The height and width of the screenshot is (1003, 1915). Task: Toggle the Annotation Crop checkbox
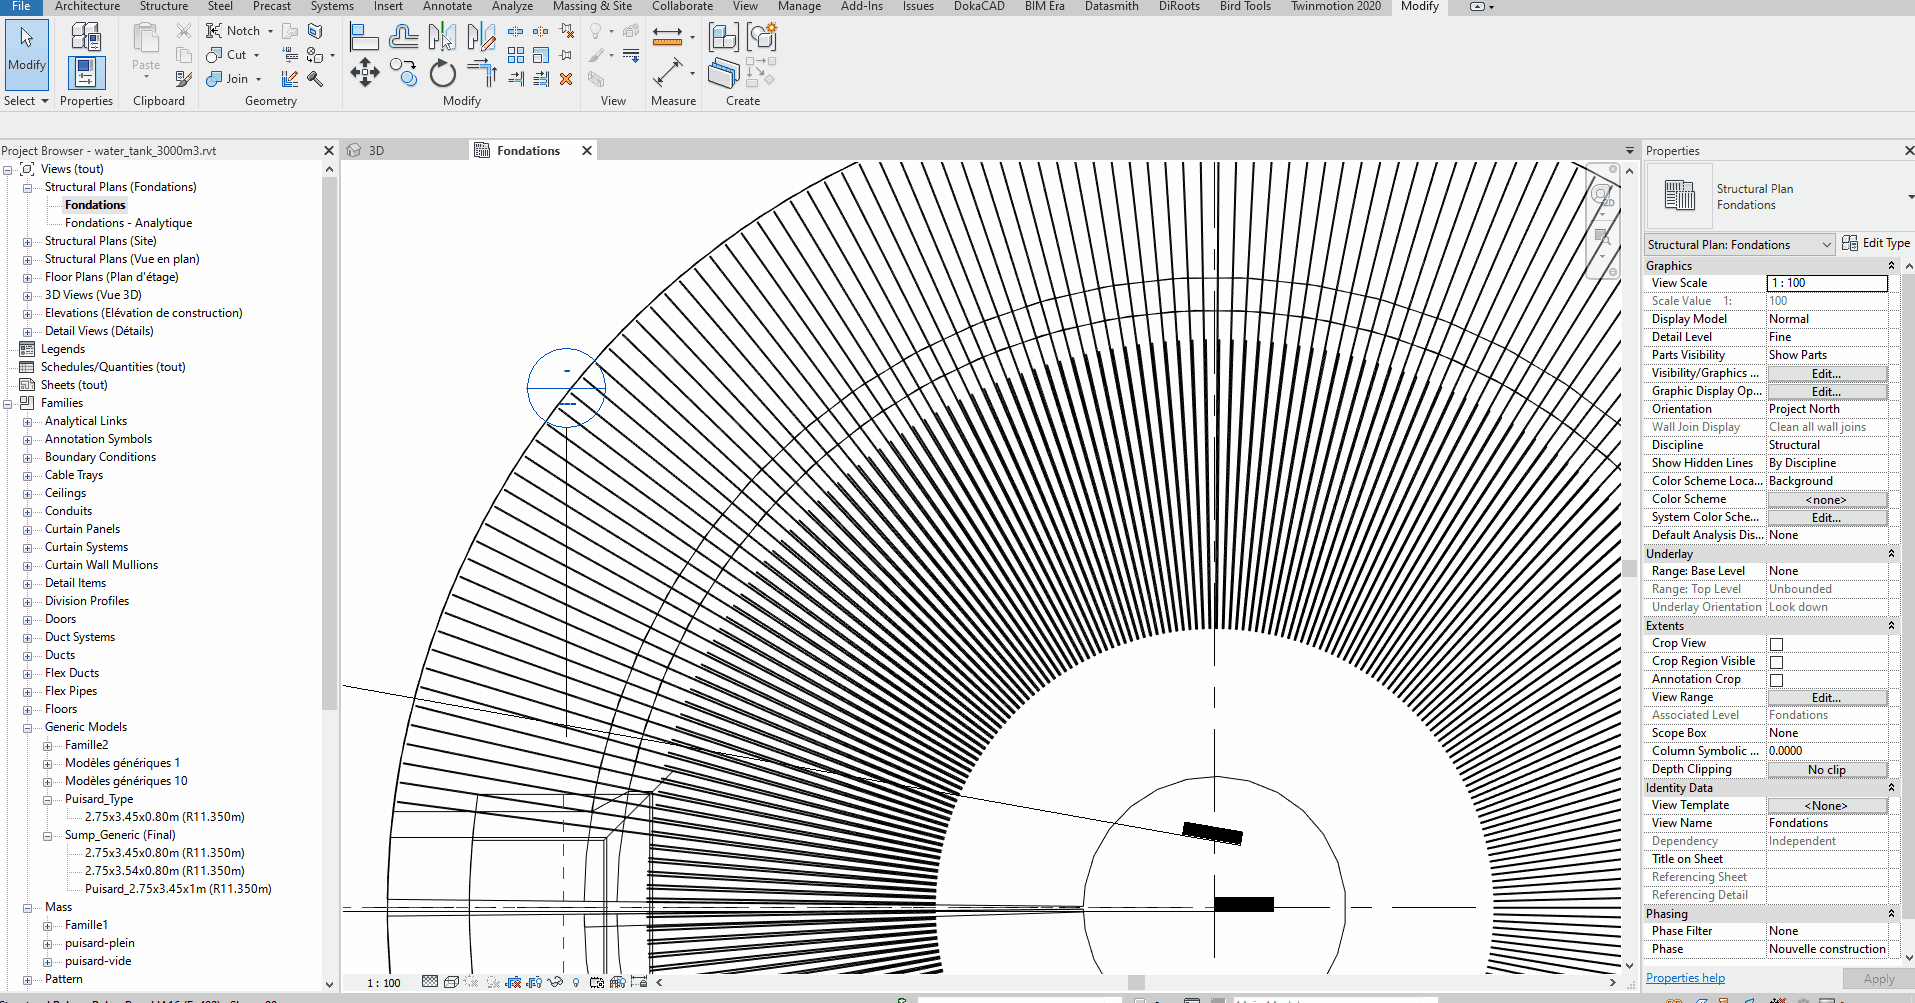(x=1777, y=680)
